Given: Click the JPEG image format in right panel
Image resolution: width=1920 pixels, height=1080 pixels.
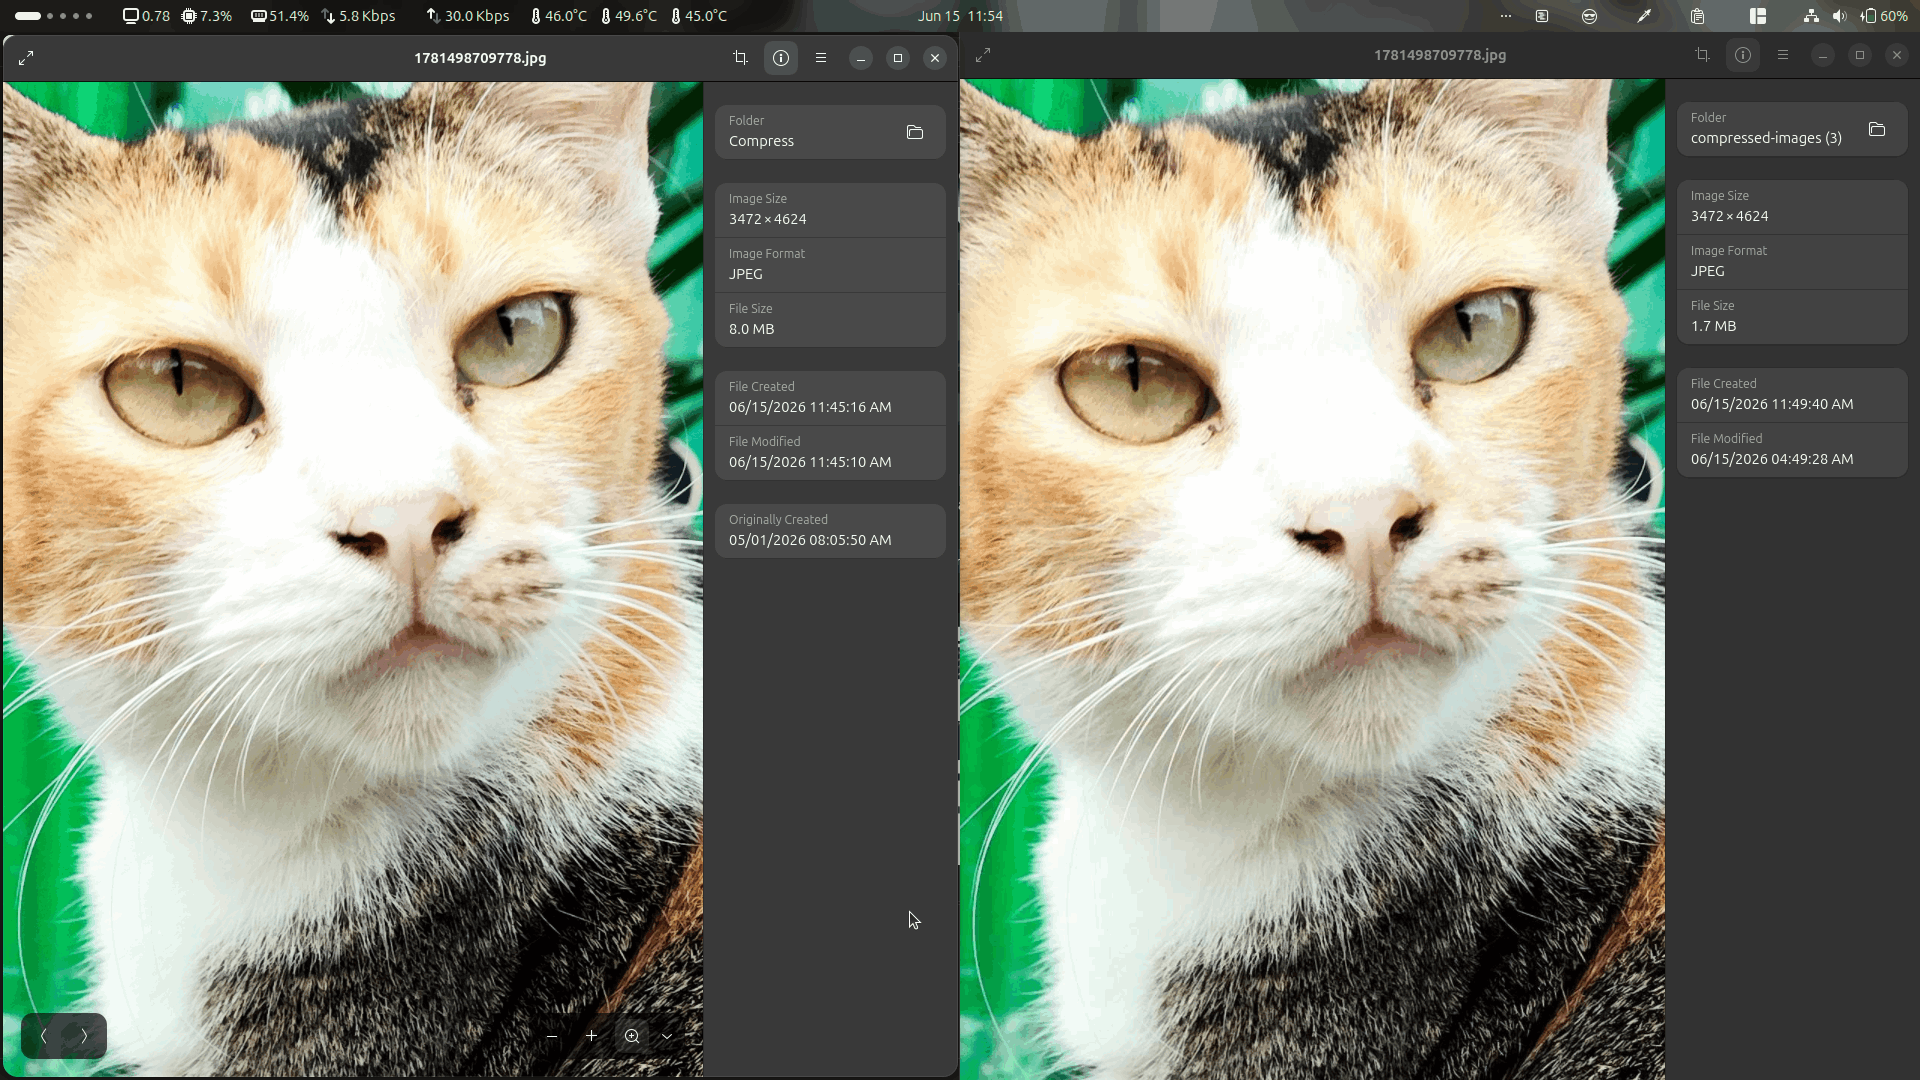Looking at the screenshot, I should pyautogui.click(x=1792, y=262).
